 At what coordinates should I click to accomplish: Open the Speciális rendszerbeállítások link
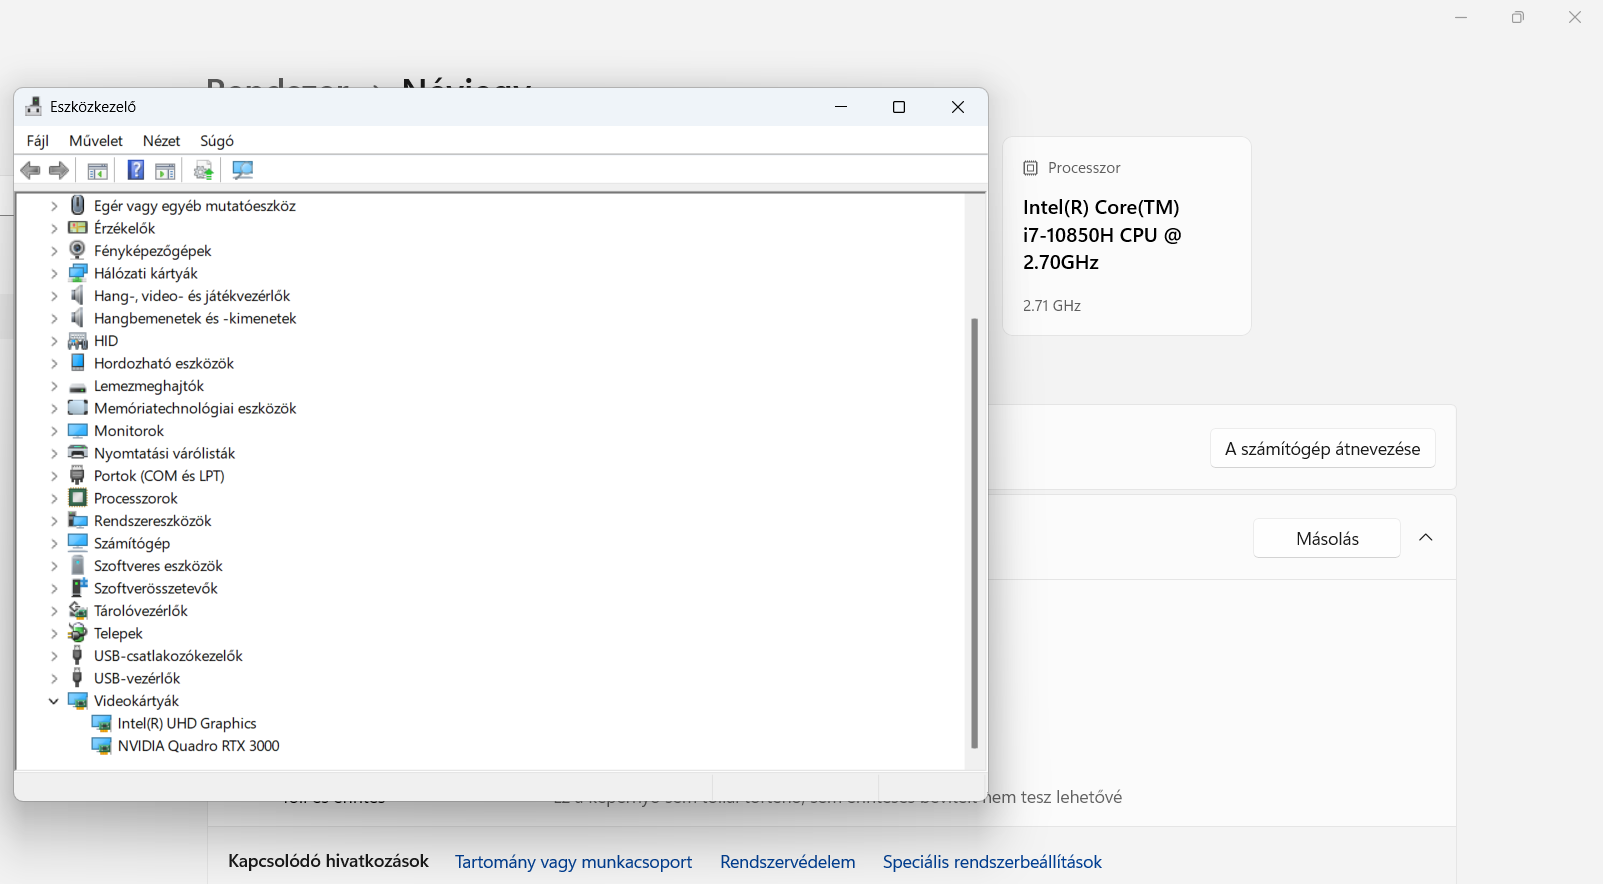tap(992, 862)
